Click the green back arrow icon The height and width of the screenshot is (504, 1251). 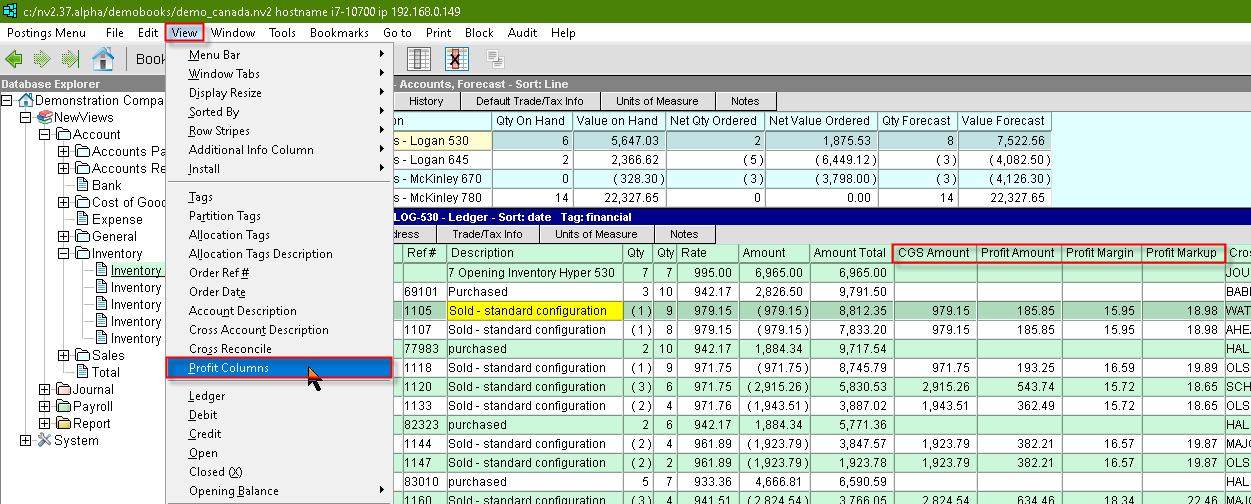click(x=14, y=59)
